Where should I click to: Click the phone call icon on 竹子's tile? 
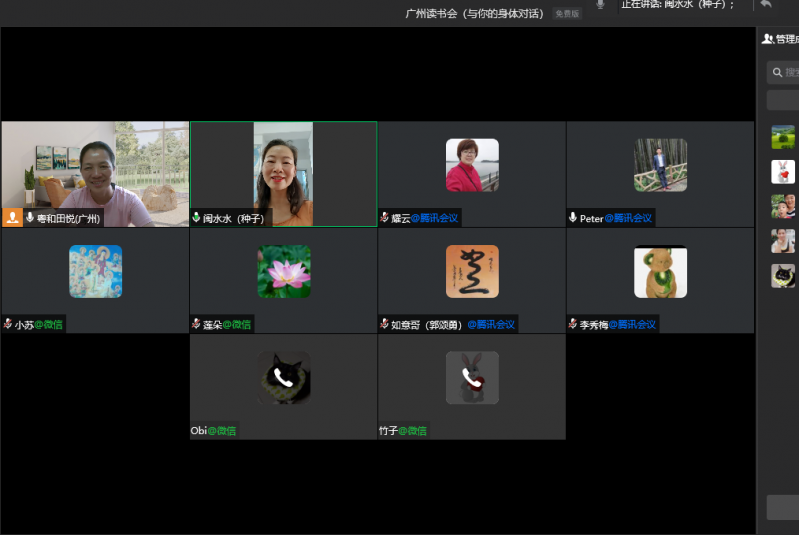472,378
